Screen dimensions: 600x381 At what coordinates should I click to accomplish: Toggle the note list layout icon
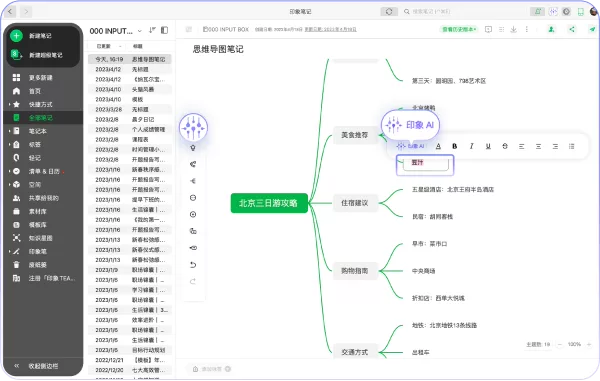click(x=165, y=30)
